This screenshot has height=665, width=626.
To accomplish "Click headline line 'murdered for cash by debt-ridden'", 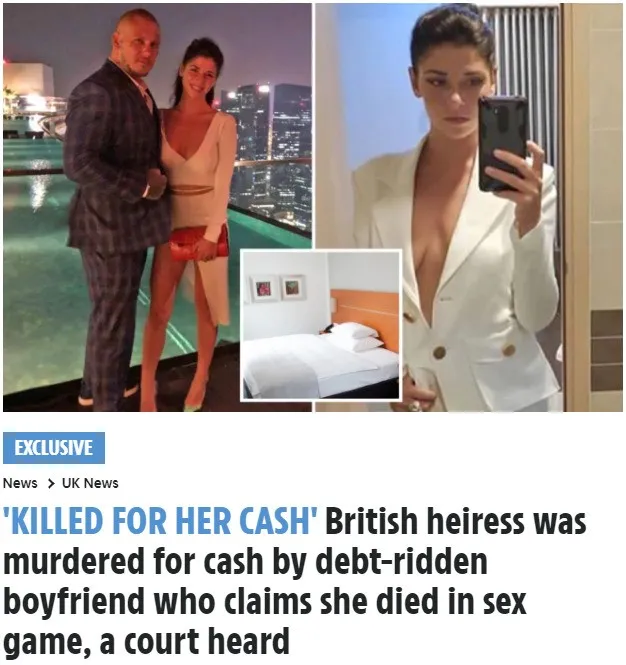I will coord(245,561).
